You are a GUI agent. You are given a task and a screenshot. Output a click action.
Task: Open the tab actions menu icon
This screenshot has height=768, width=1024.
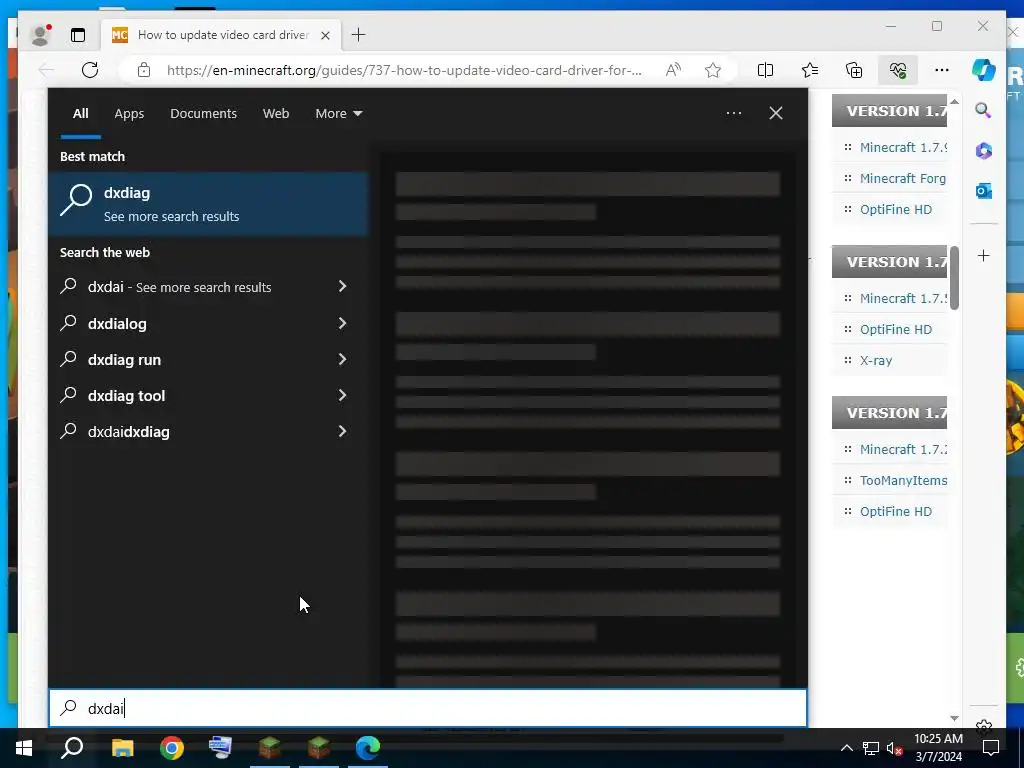(78, 35)
